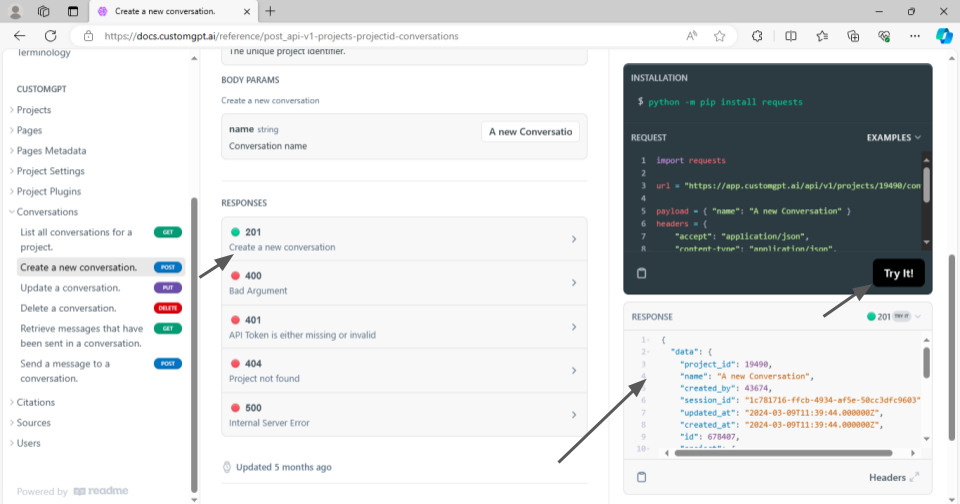Copy the response body
Image resolution: width=960 pixels, height=504 pixels.
641,477
